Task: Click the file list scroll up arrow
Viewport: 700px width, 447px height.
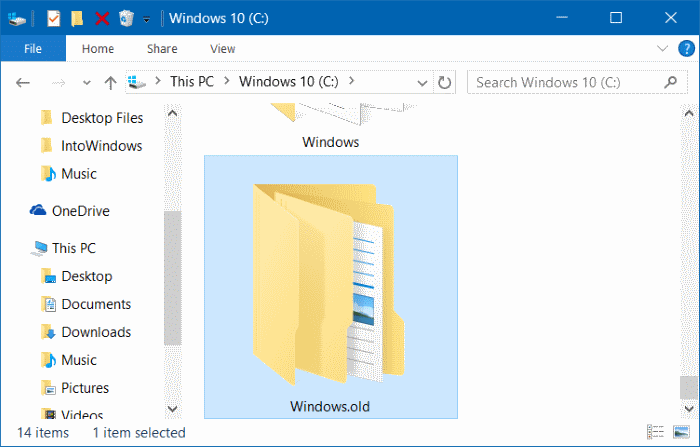Action: click(689, 113)
